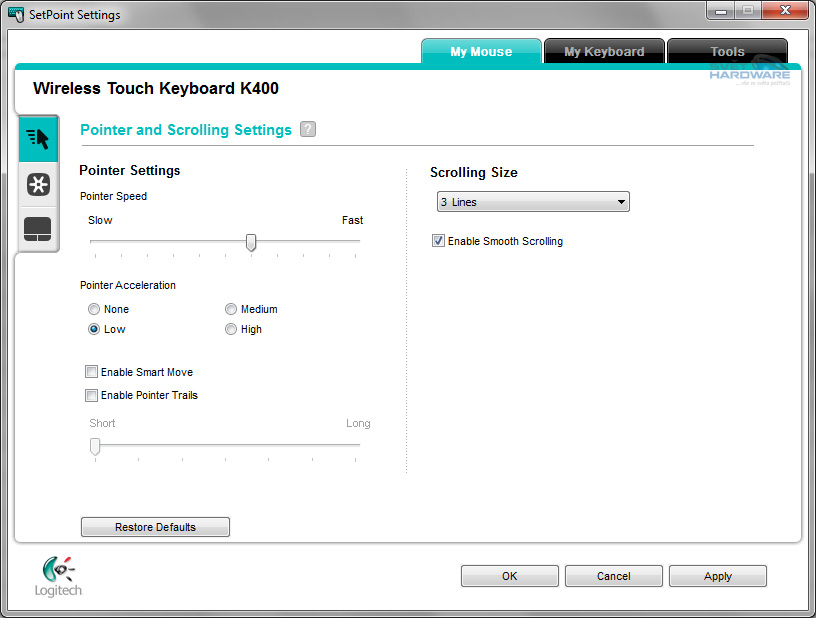Open the Scrolling Size dropdown

[x=533, y=202]
